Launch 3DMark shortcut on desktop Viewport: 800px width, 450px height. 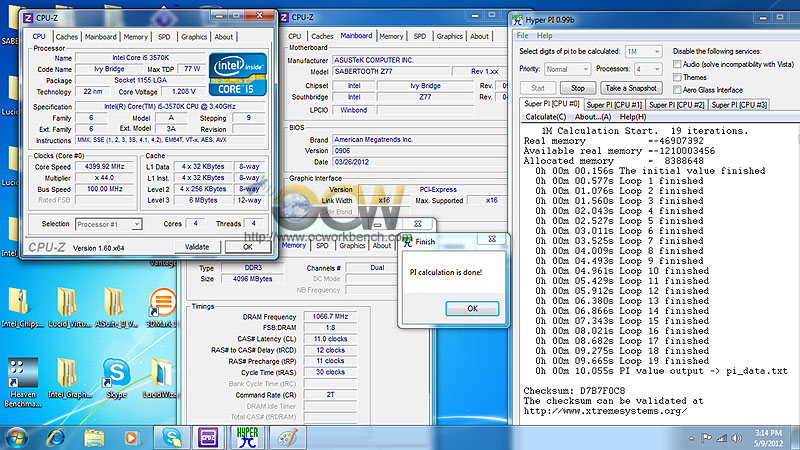[161, 307]
